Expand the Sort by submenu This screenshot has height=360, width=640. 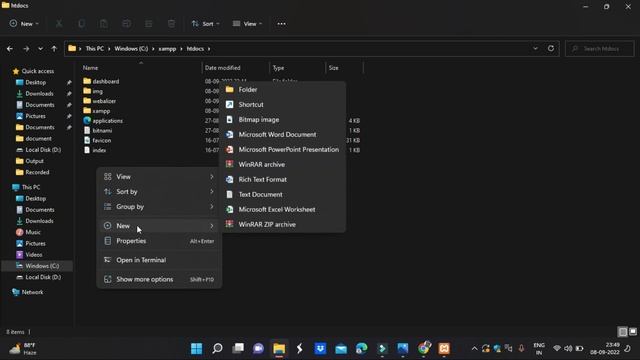(x=159, y=191)
